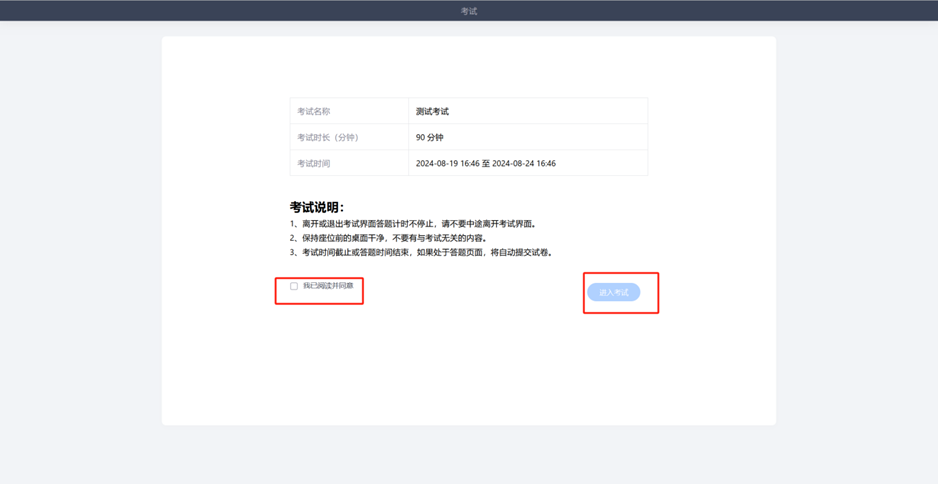Screen dimensions: 938x484
Task: Click the start time 2024-08-19 16:46
Action: (447, 163)
